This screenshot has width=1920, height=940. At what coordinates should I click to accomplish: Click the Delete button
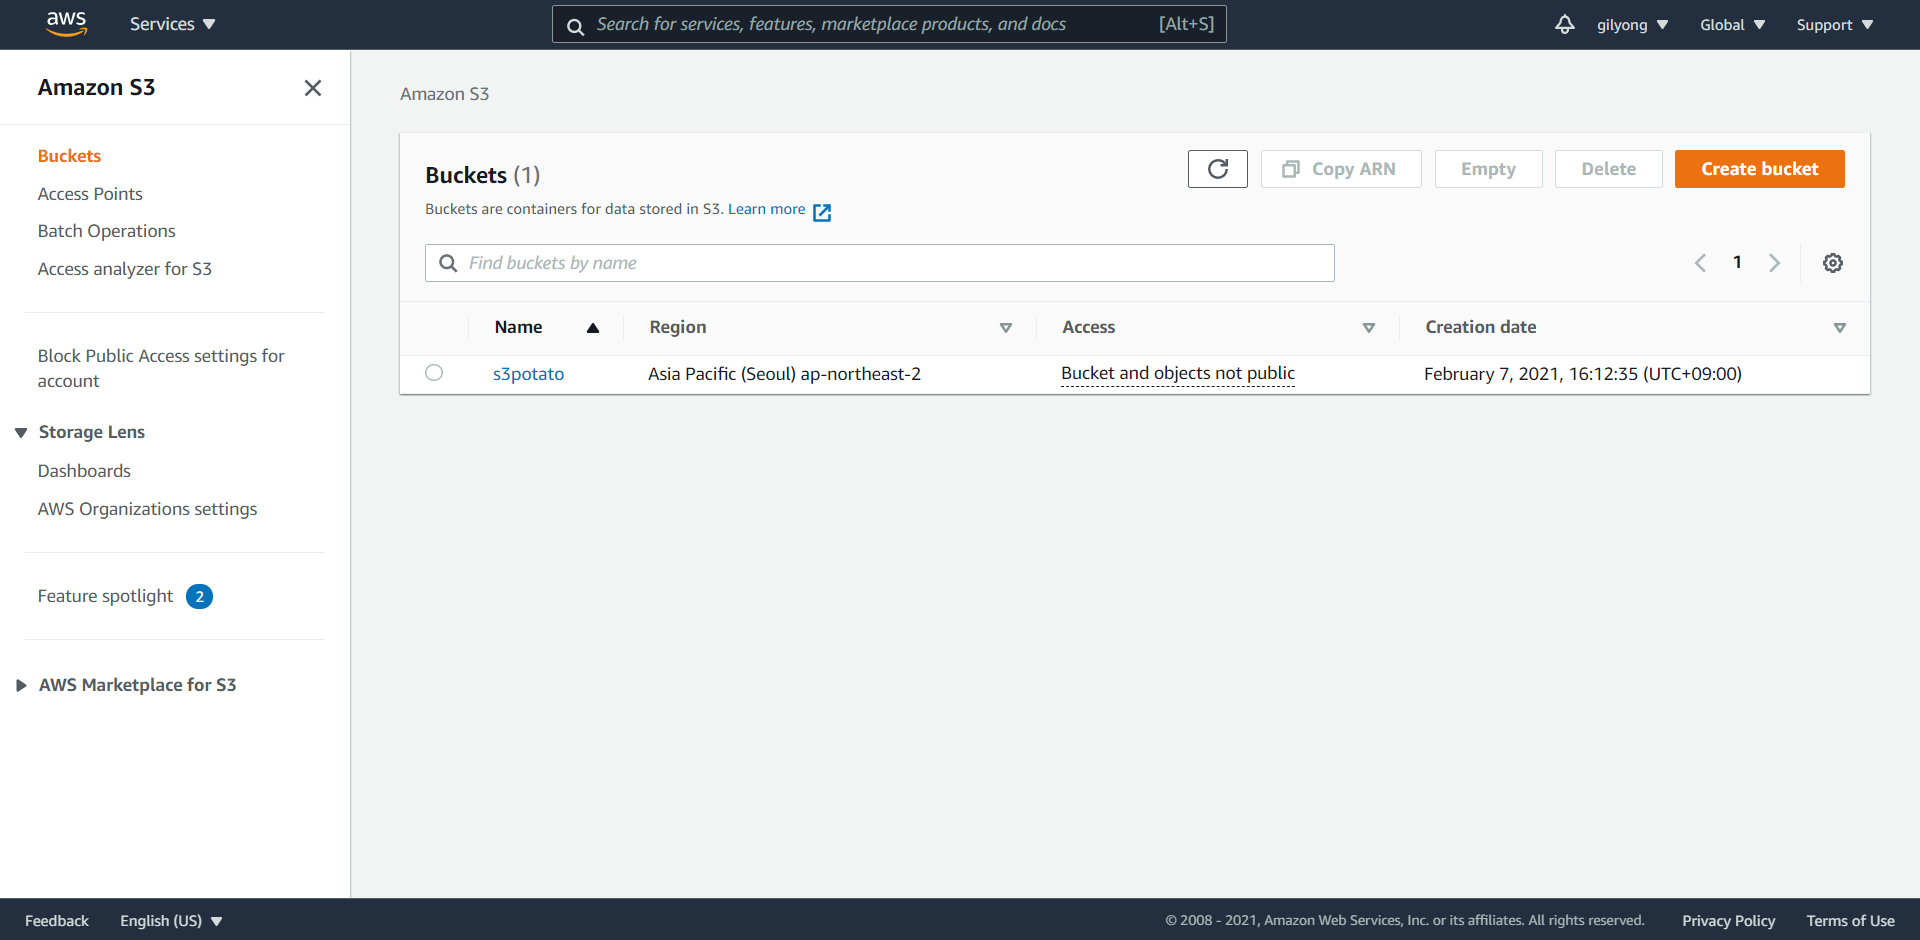(x=1608, y=169)
